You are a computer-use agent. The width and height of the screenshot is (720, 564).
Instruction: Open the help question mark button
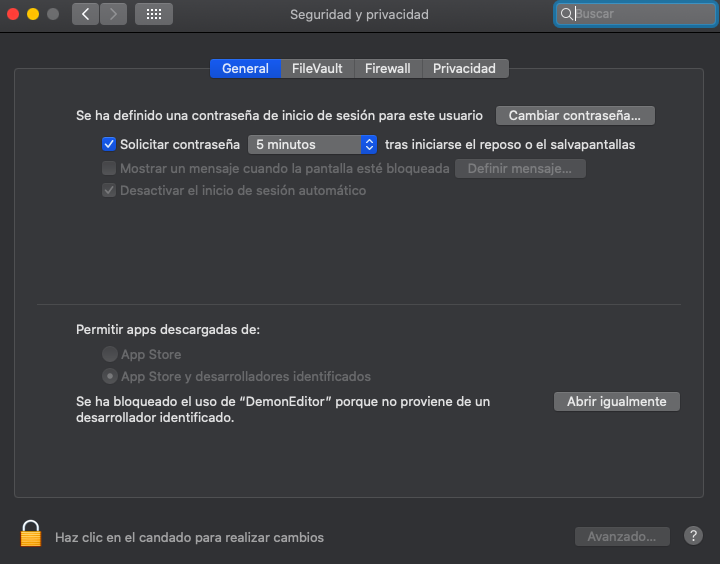693,536
